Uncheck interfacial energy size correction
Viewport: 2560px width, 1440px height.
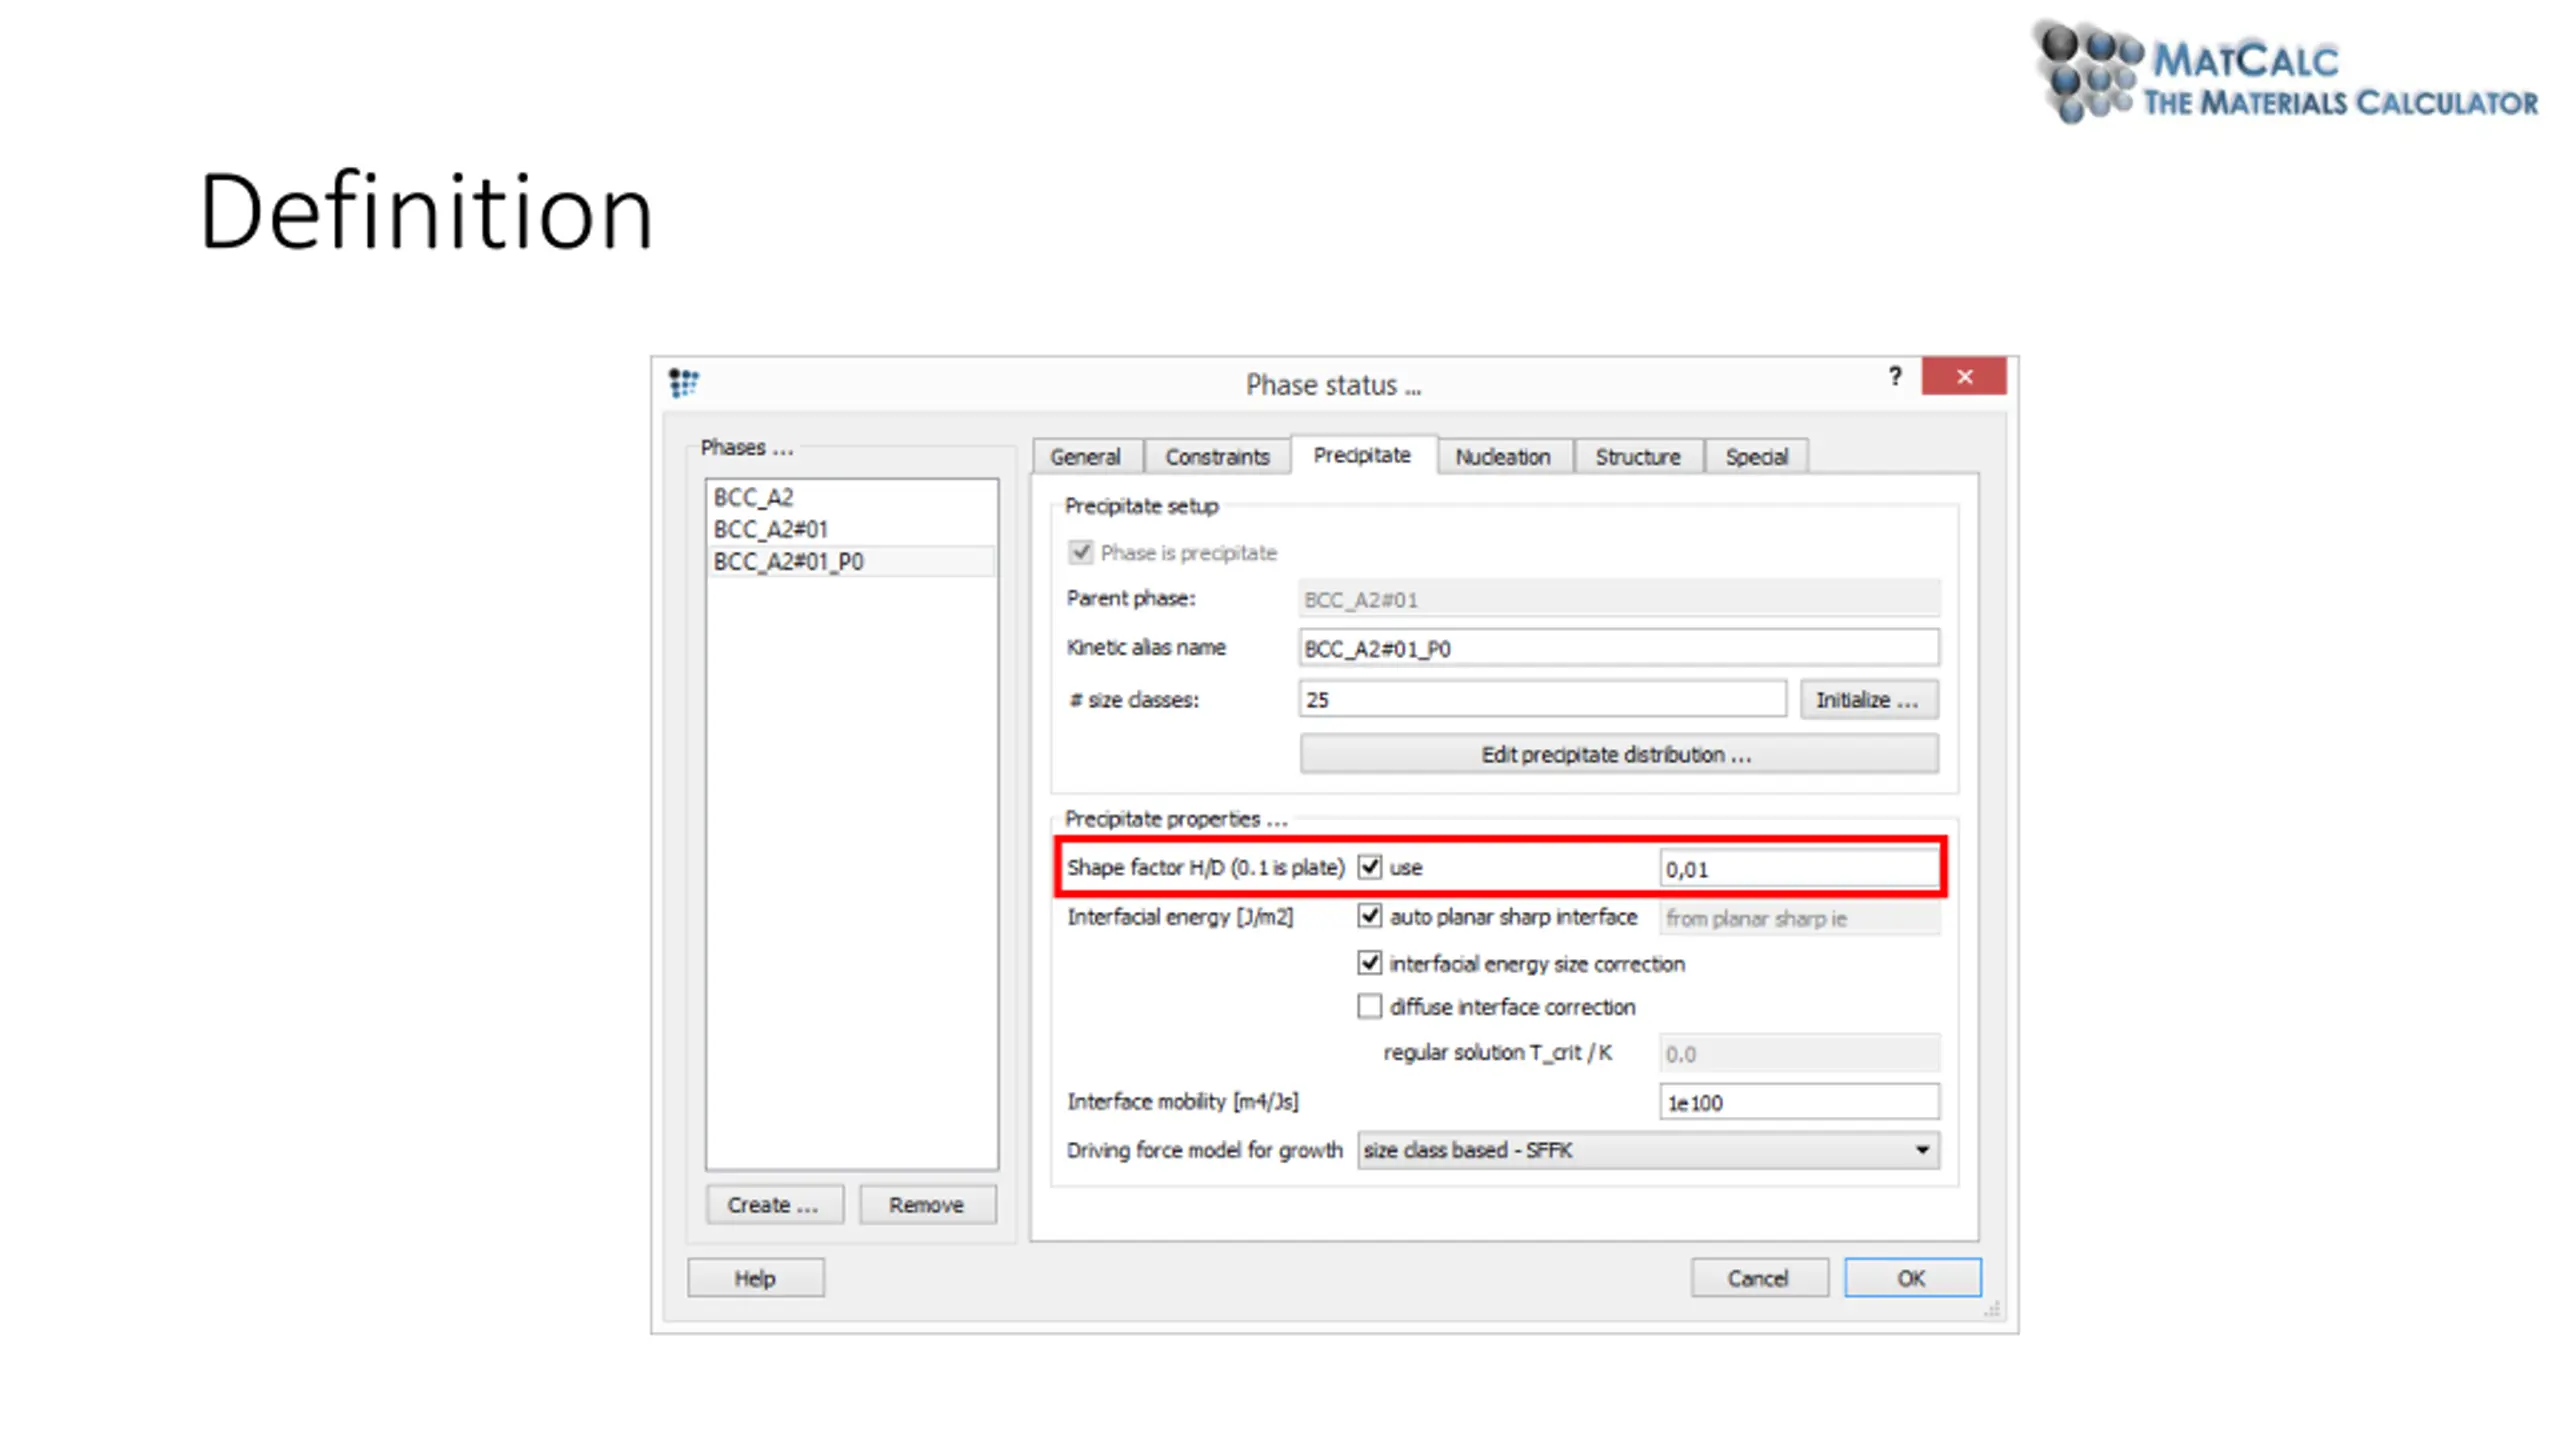click(x=1370, y=963)
